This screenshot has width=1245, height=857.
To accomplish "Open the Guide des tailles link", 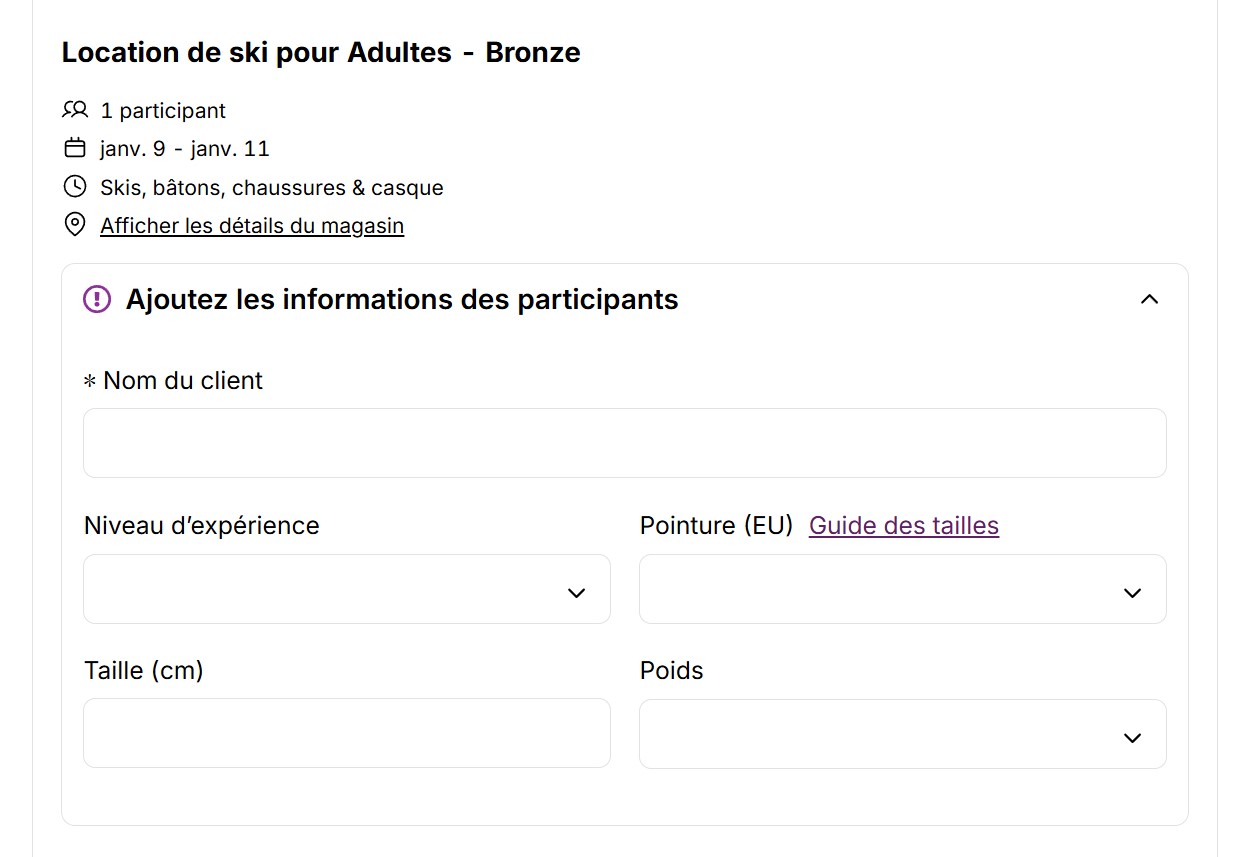I will pos(903,526).
